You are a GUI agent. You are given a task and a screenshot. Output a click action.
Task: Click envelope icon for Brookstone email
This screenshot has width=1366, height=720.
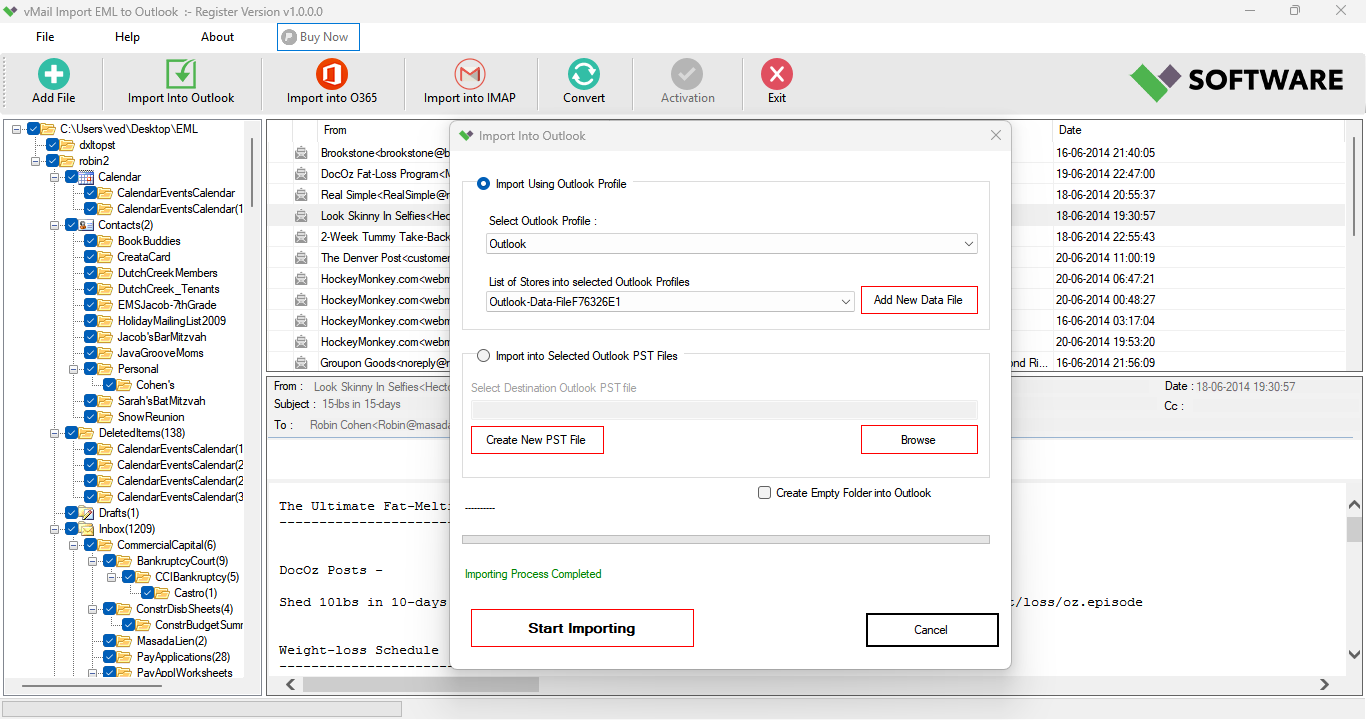tap(301, 153)
